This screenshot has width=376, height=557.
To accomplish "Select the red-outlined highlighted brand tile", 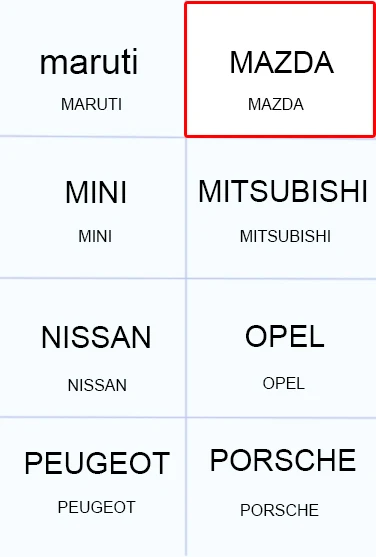I will pos(280,69).
